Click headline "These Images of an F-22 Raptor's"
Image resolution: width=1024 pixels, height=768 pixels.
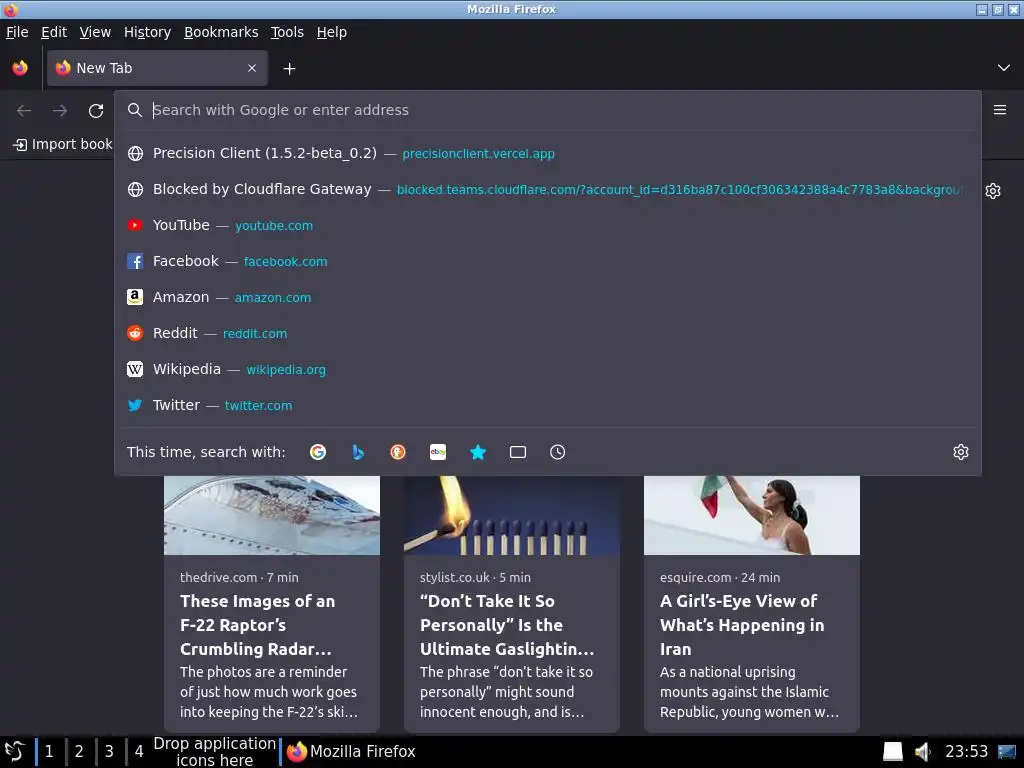pyautogui.click(x=257, y=613)
